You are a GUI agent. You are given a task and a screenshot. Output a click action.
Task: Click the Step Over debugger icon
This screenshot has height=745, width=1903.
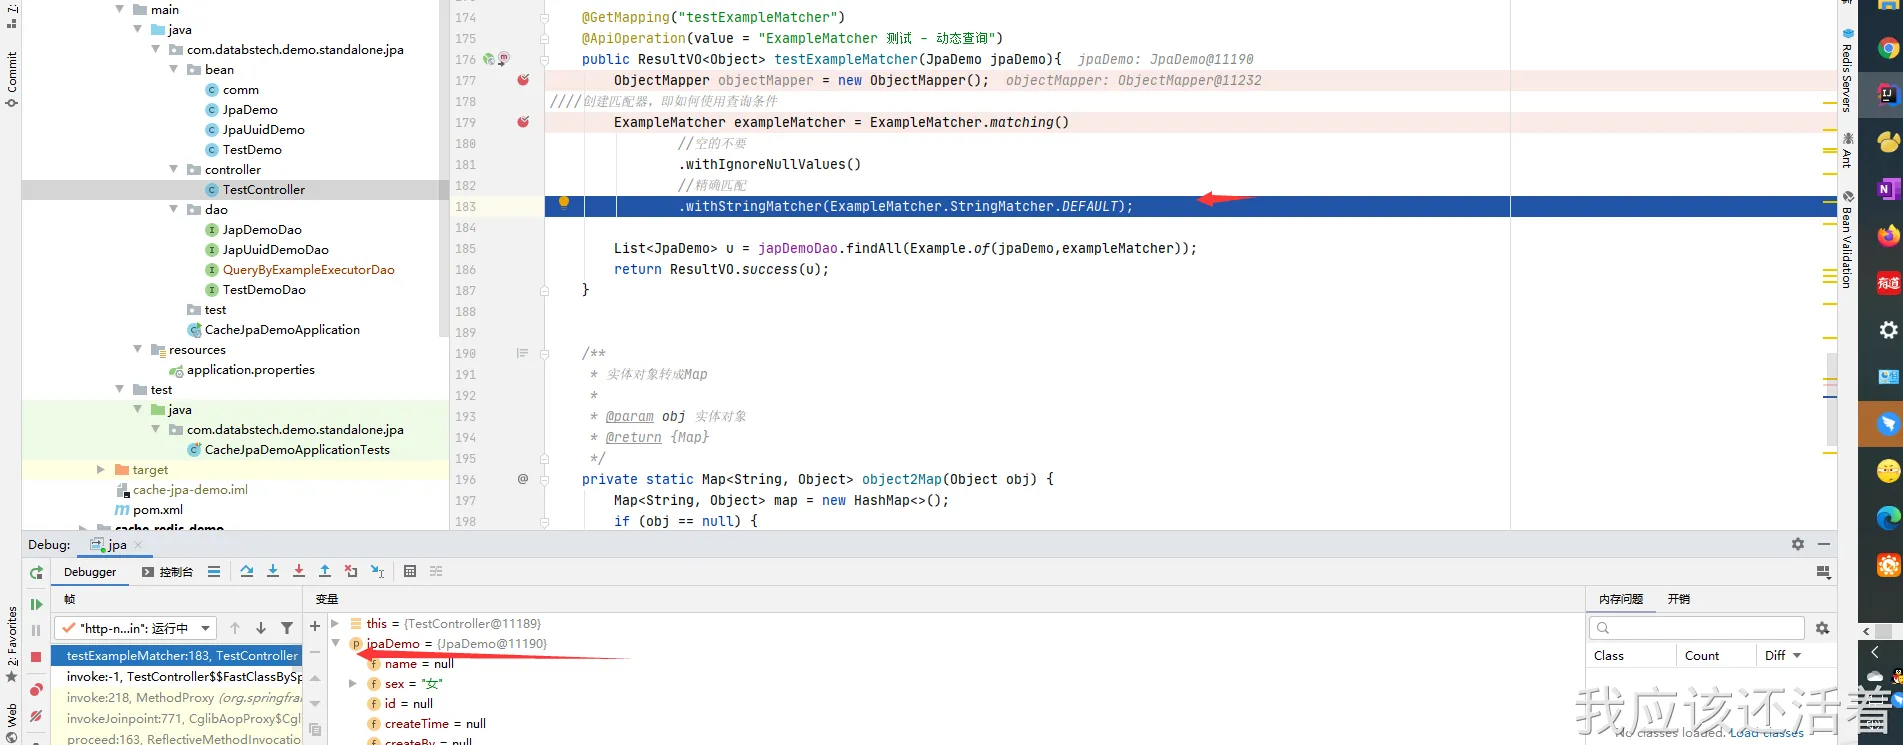tap(247, 571)
